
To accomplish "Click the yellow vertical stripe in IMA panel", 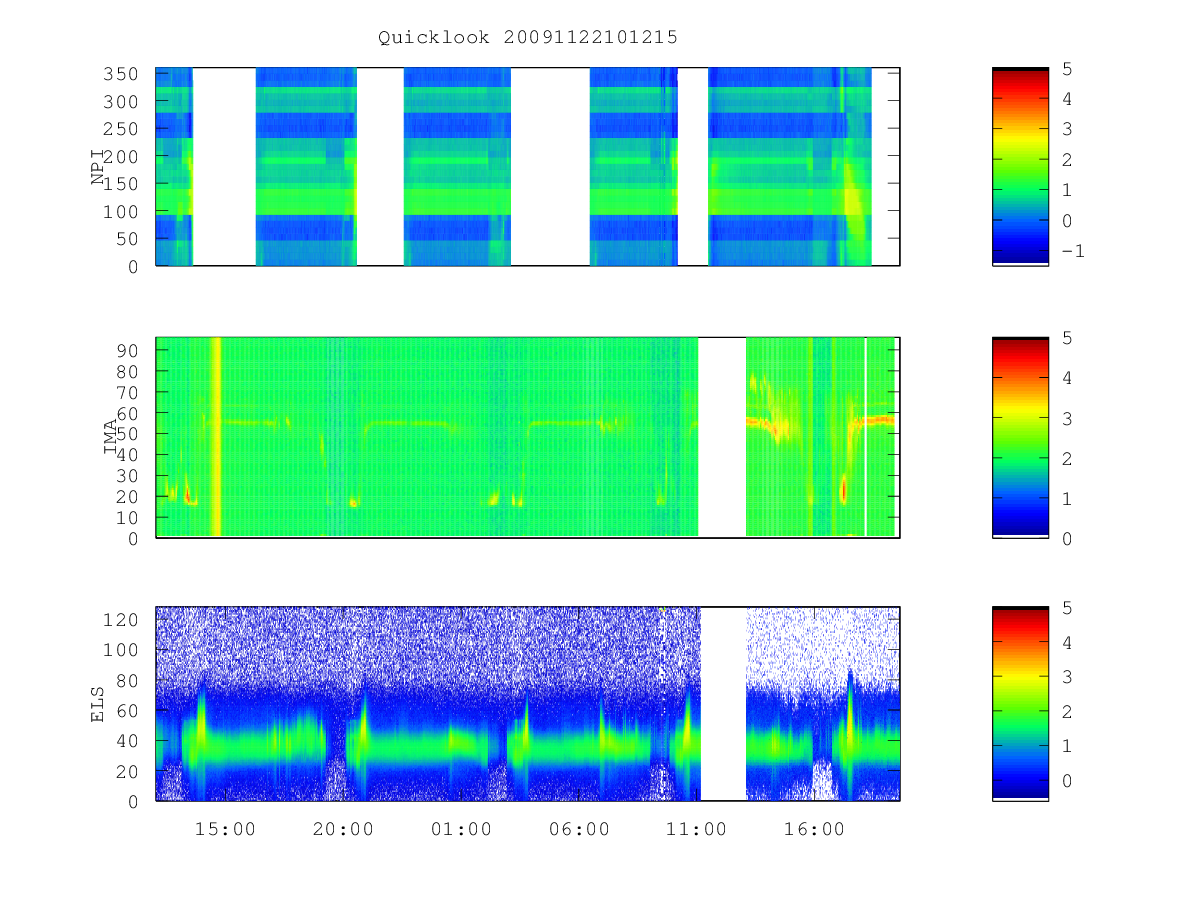I will pyautogui.click(x=216, y=437).
